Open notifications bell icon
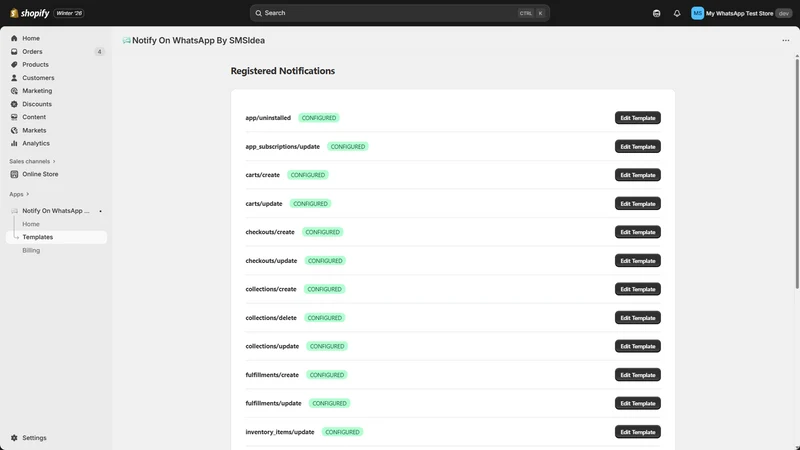 [x=677, y=13]
